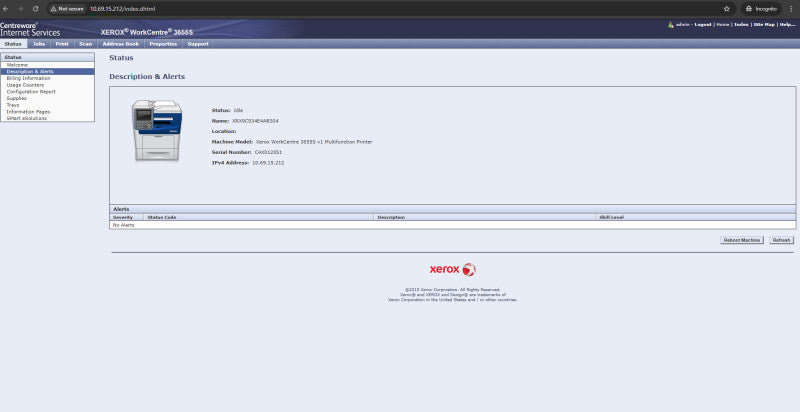
Task: Open the Properties tab
Action: pyautogui.click(x=163, y=44)
